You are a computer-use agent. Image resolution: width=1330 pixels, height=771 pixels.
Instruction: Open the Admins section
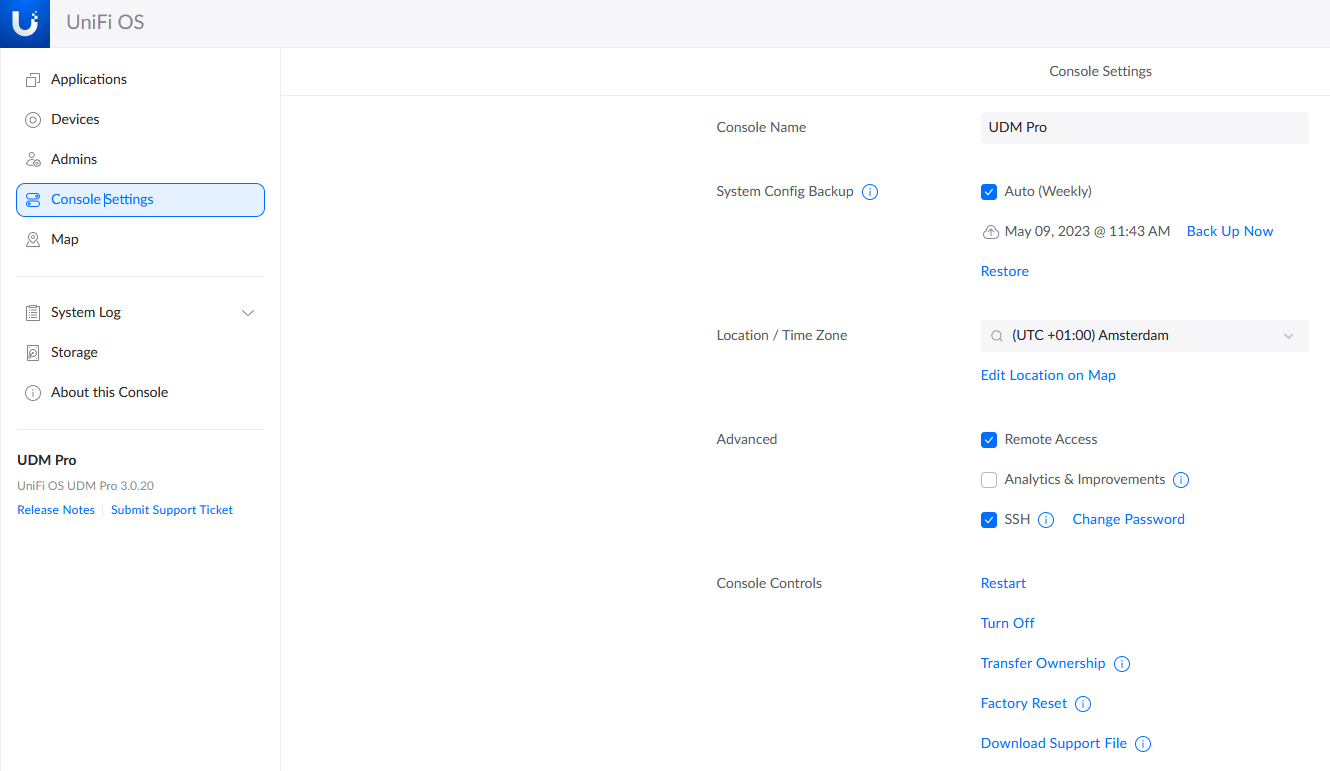(x=140, y=160)
